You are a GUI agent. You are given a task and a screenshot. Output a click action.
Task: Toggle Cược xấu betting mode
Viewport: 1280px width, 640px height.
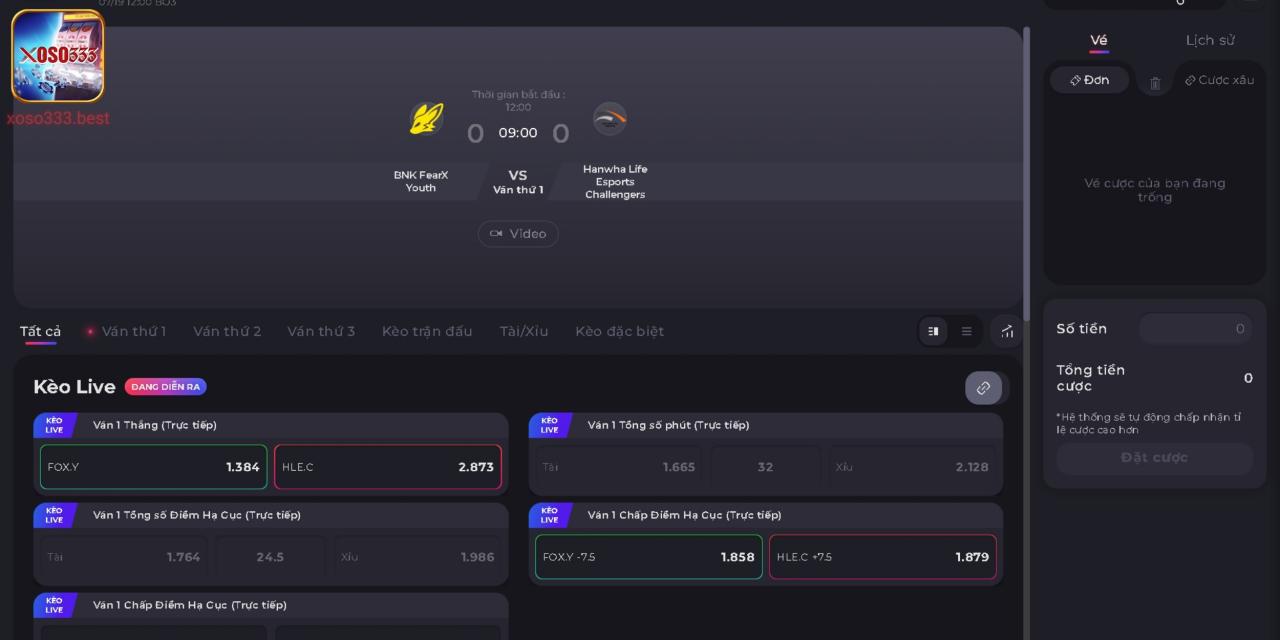click(x=1219, y=80)
